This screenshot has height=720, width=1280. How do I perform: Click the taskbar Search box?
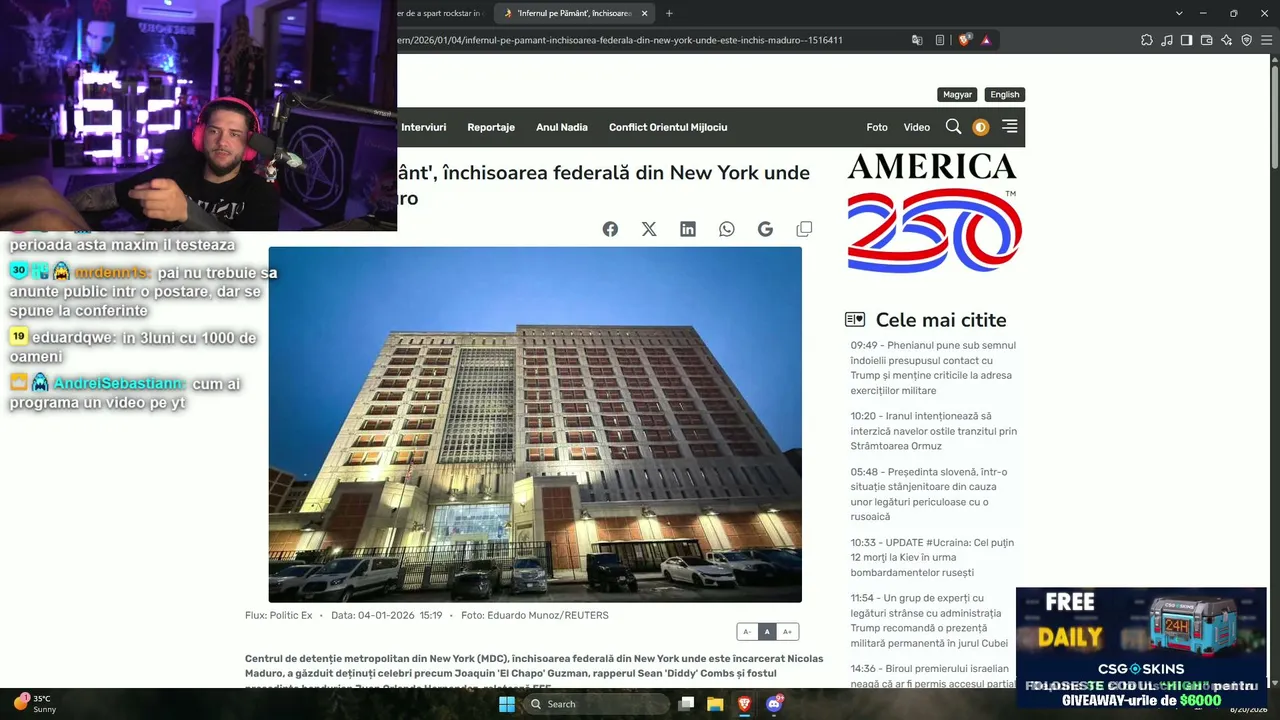point(597,704)
